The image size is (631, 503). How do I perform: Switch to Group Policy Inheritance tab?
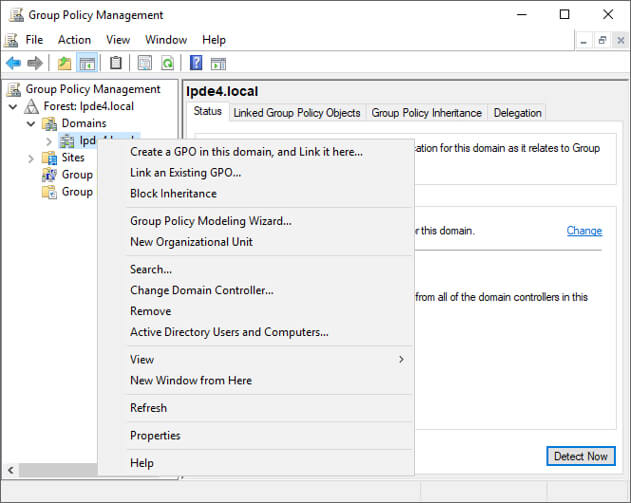427,113
